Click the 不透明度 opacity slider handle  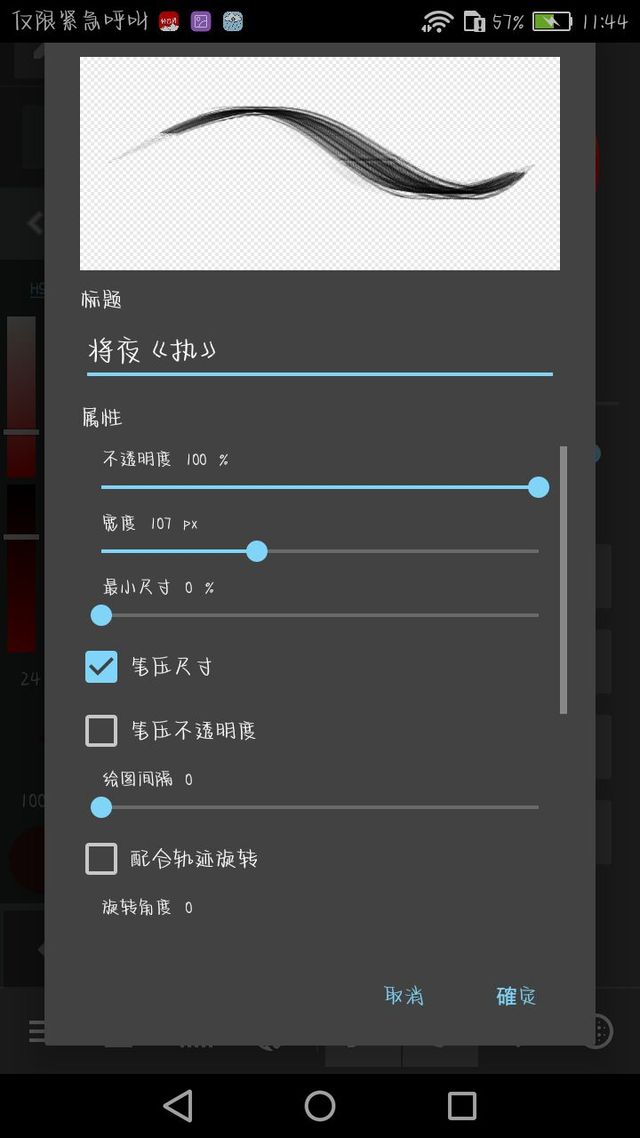coord(538,487)
